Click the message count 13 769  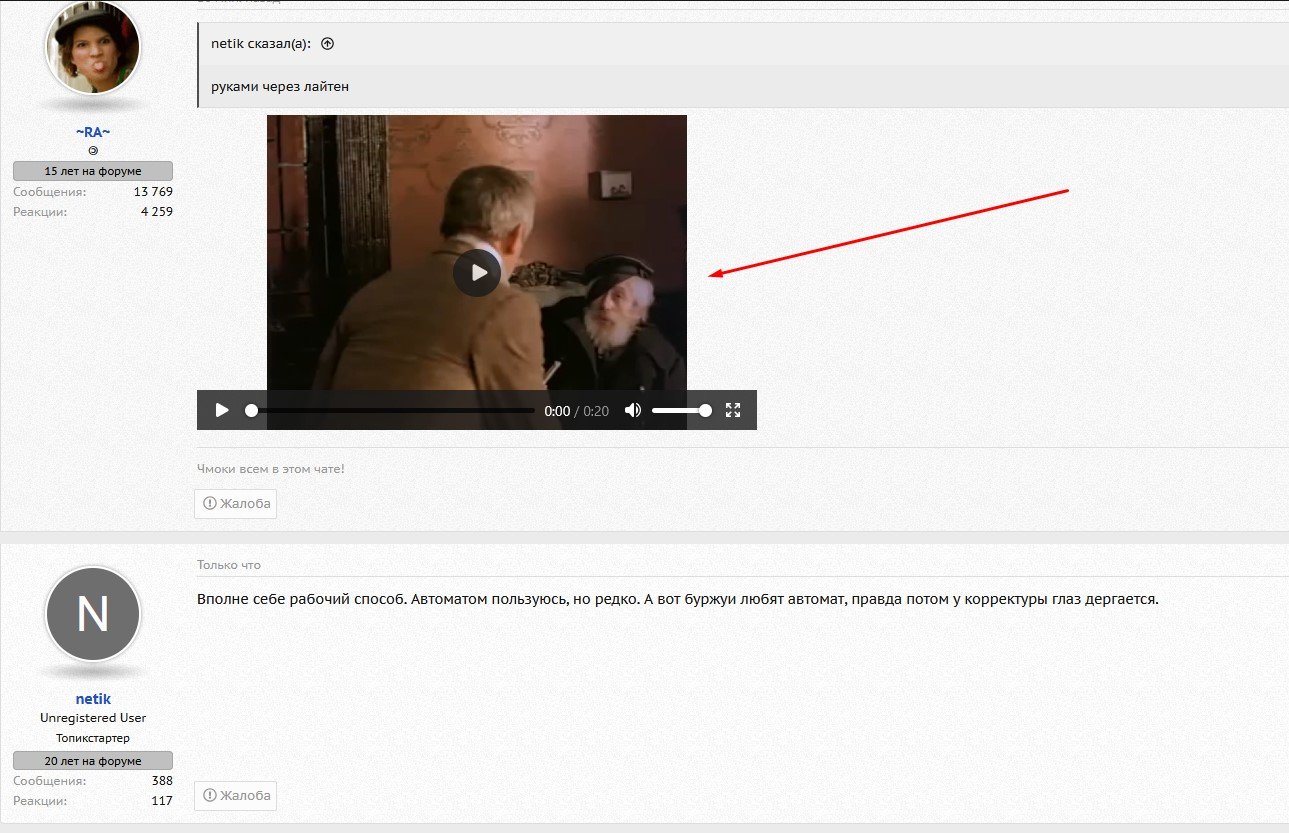coord(153,191)
